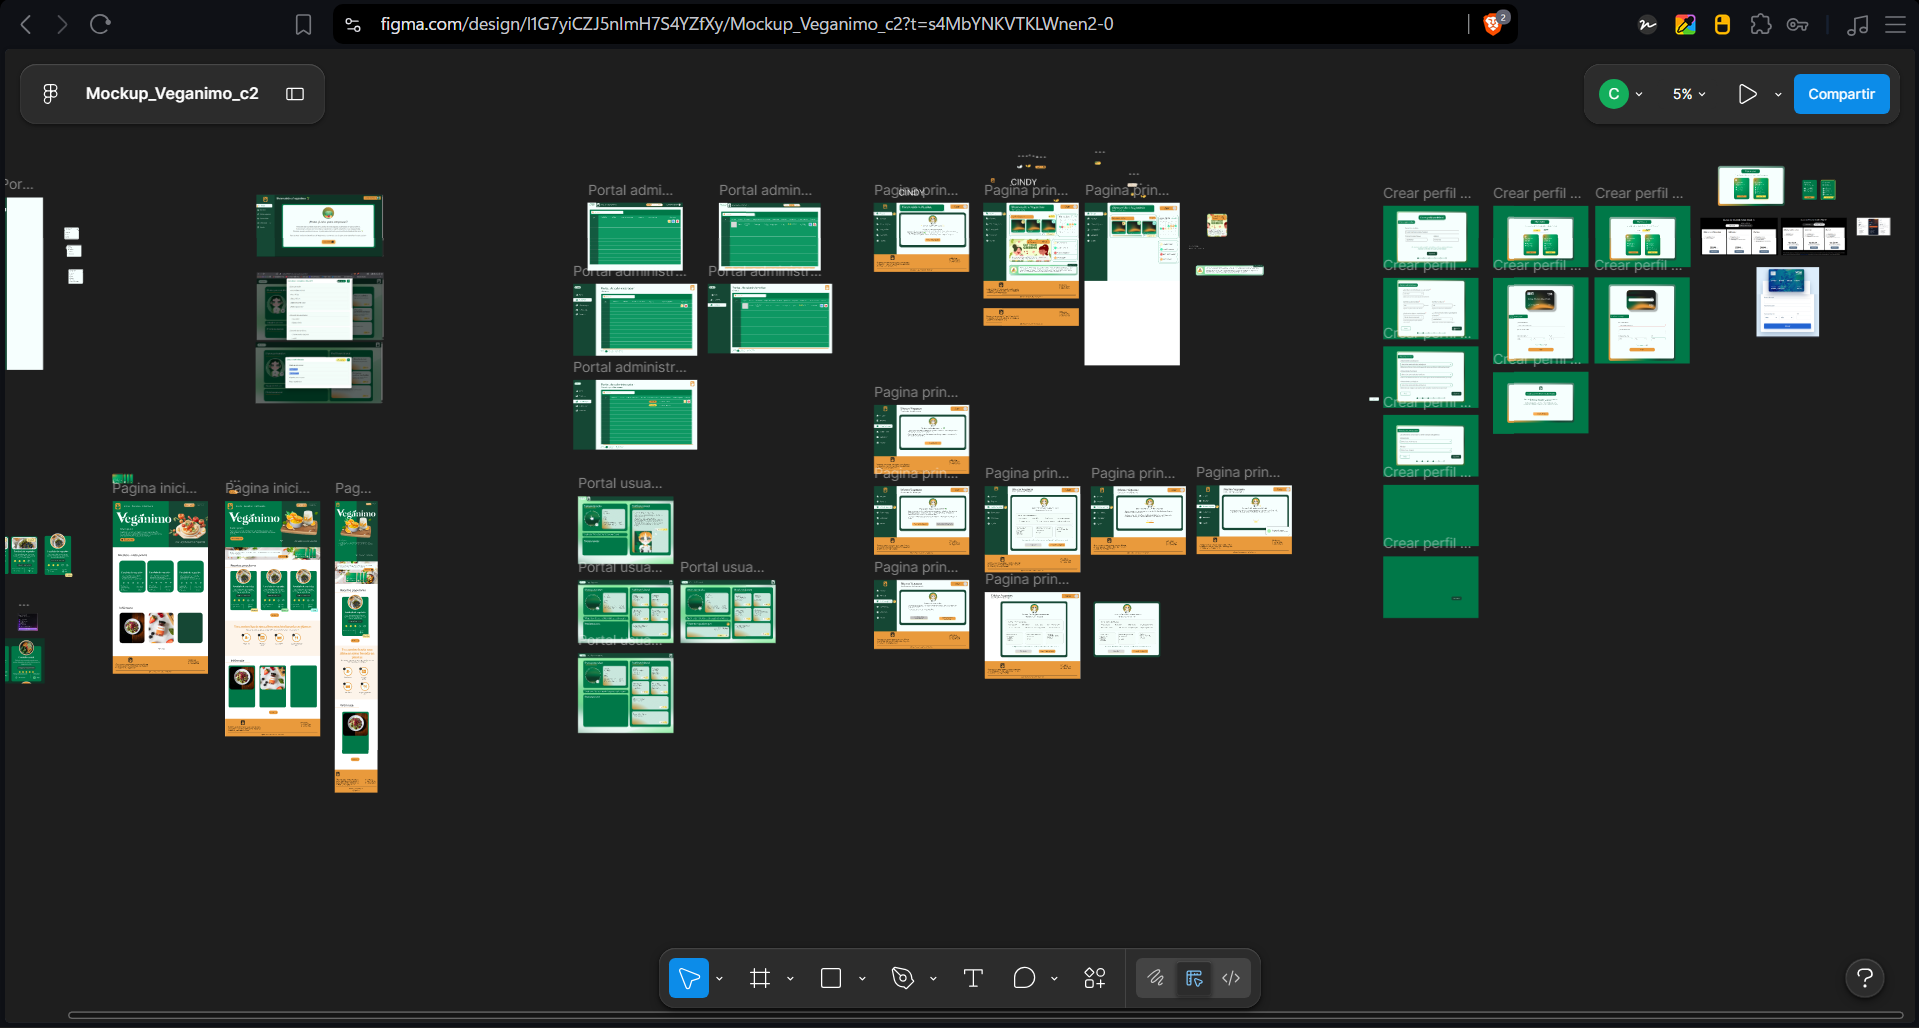1919x1028 pixels.
Task: Open the Figma main menu icon
Action: (x=50, y=94)
